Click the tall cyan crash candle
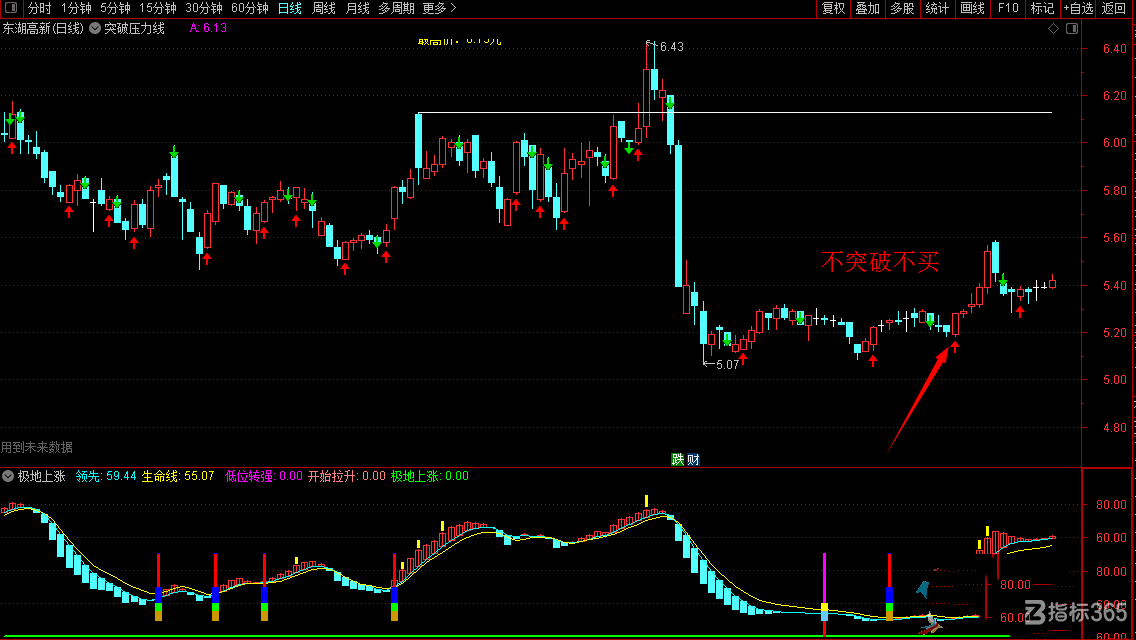1136x640 pixels. (x=679, y=215)
